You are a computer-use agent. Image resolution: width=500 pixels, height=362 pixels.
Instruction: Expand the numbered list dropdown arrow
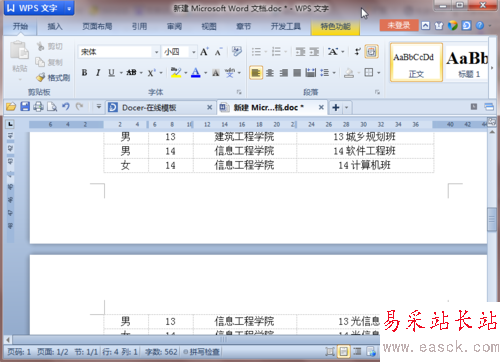(286, 52)
